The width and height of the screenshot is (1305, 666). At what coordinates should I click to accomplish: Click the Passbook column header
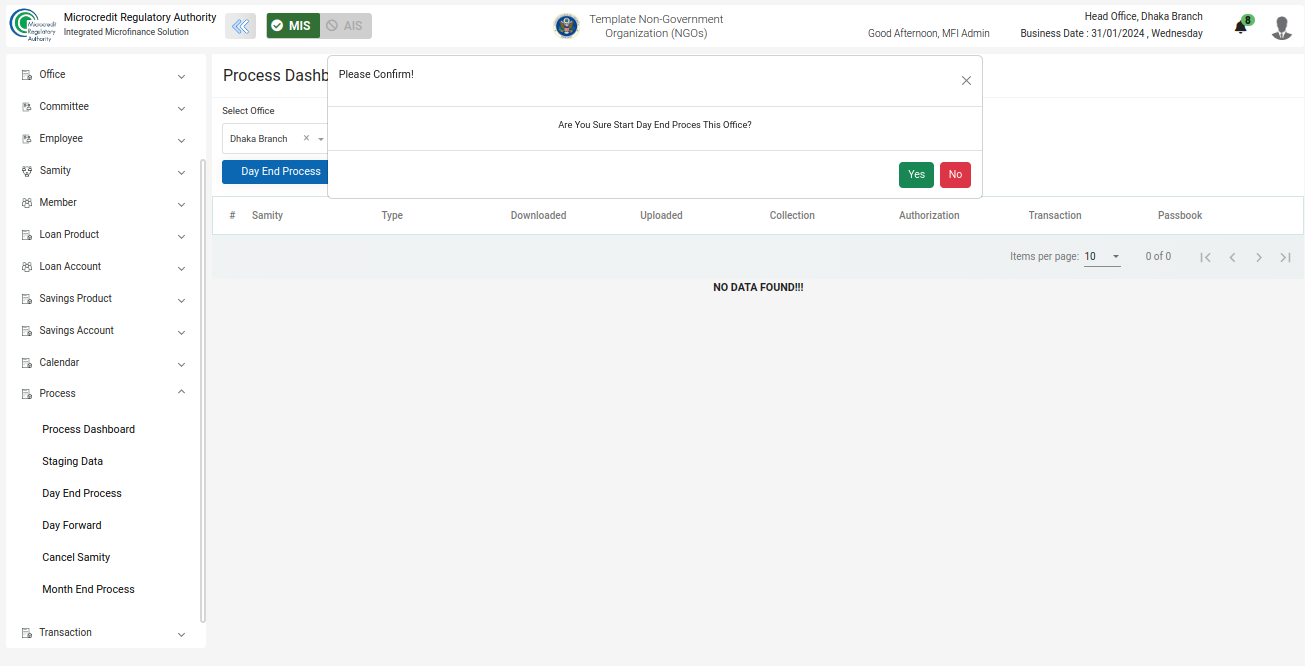tap(1180, 216)
